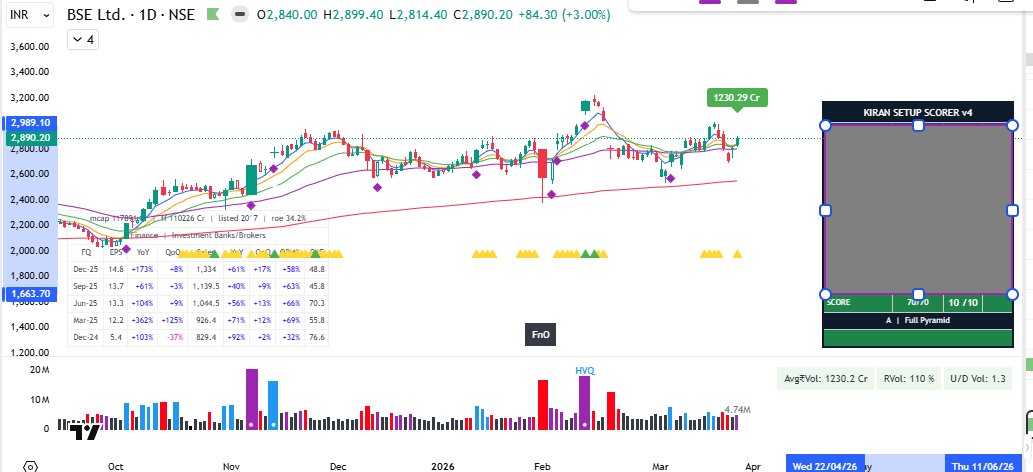The width and height of the screenshot is (1033, 472).
Task: Click the Jun-25 quarter cell
Action: coord(86,303)
